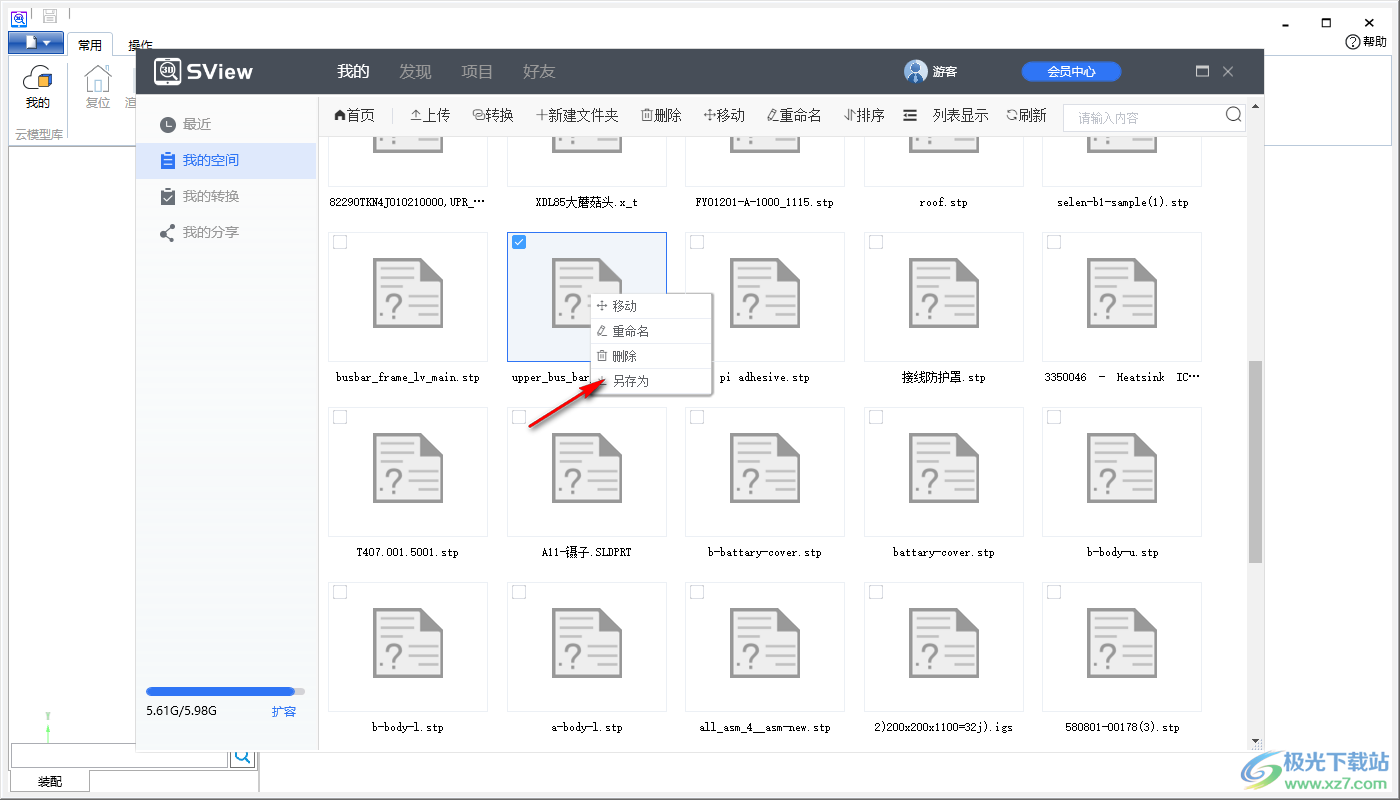Open the b-body-l.stp thumbnail
The height and width of the screenshot is (800, 1400).
click(408, 647)
